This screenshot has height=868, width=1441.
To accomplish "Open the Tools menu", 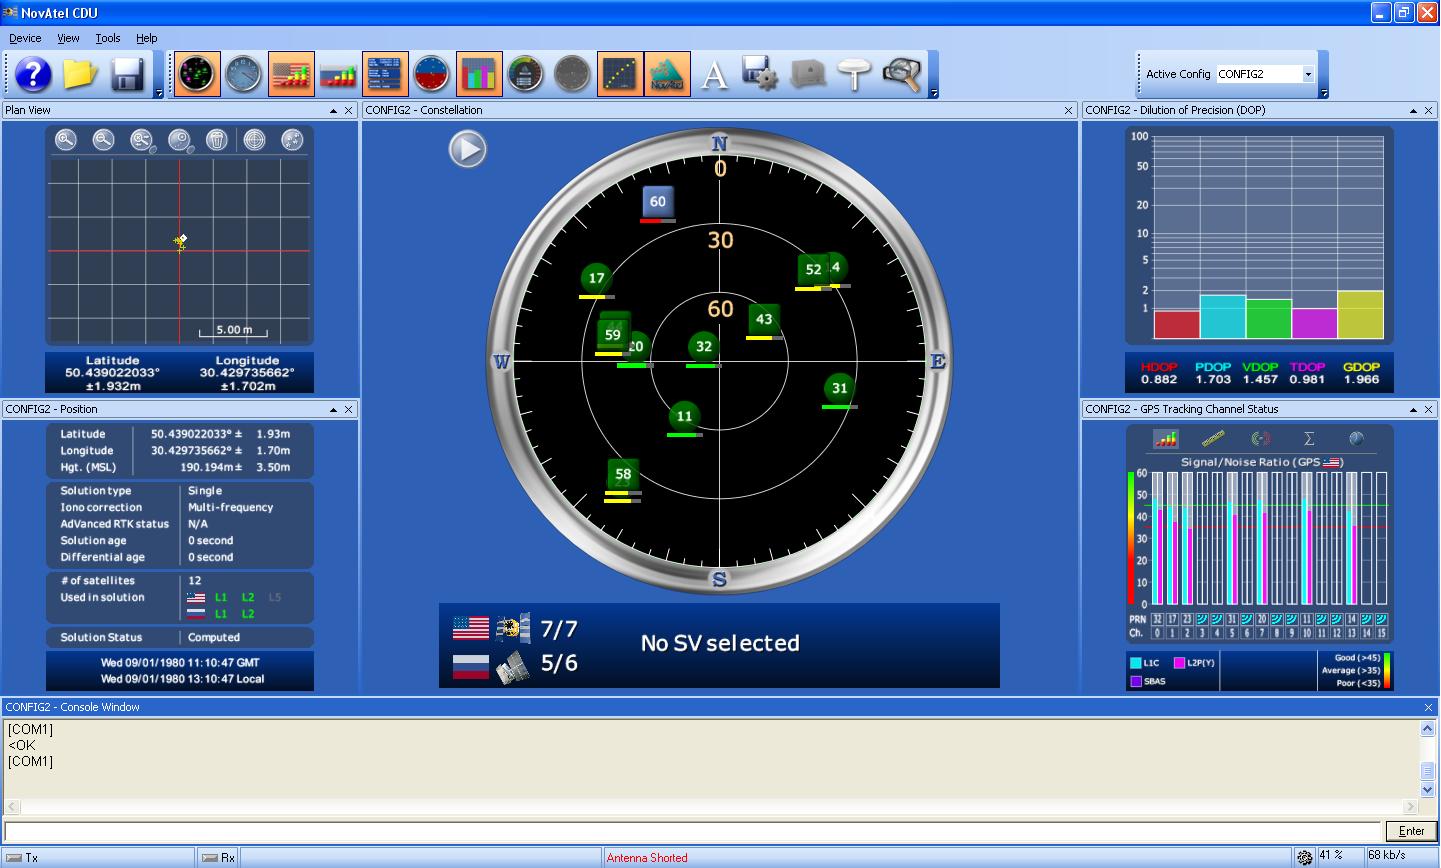I will point(108,38).
